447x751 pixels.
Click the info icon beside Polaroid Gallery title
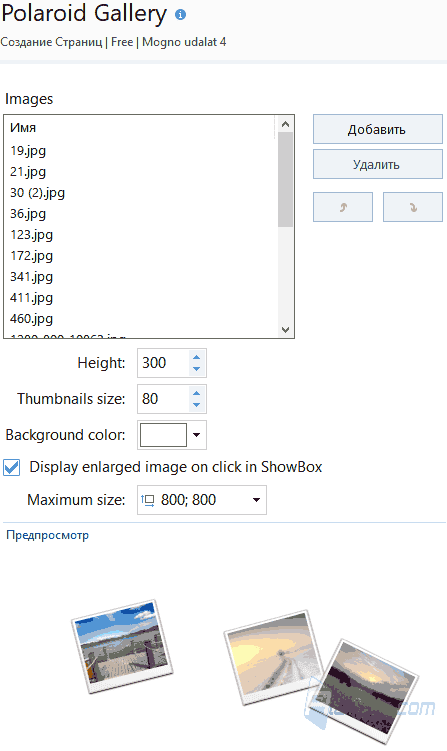coord(180,15)
